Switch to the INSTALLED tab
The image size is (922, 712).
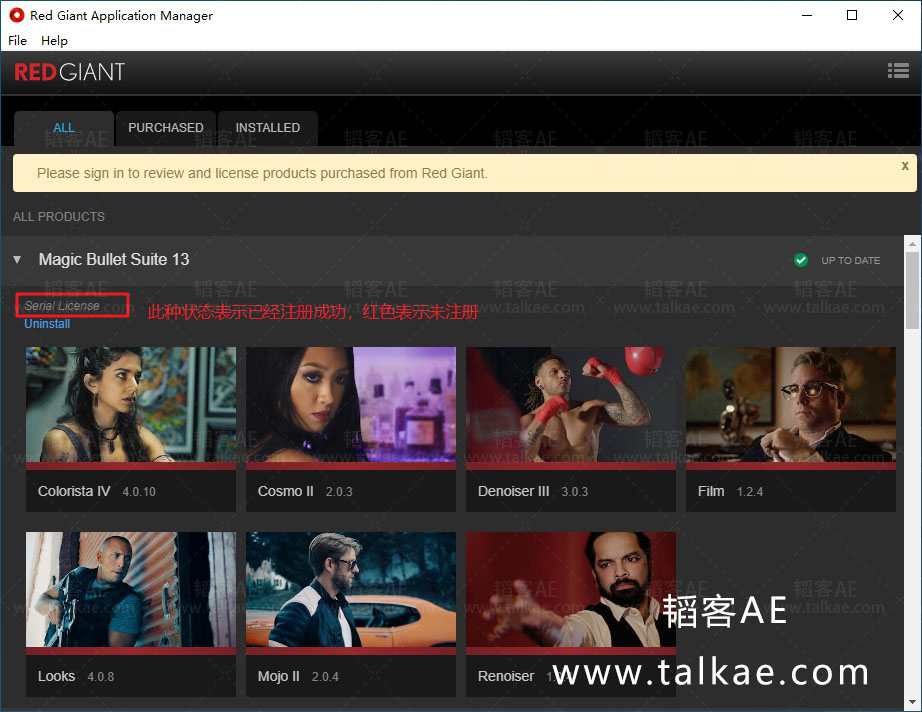pos(268,128)
